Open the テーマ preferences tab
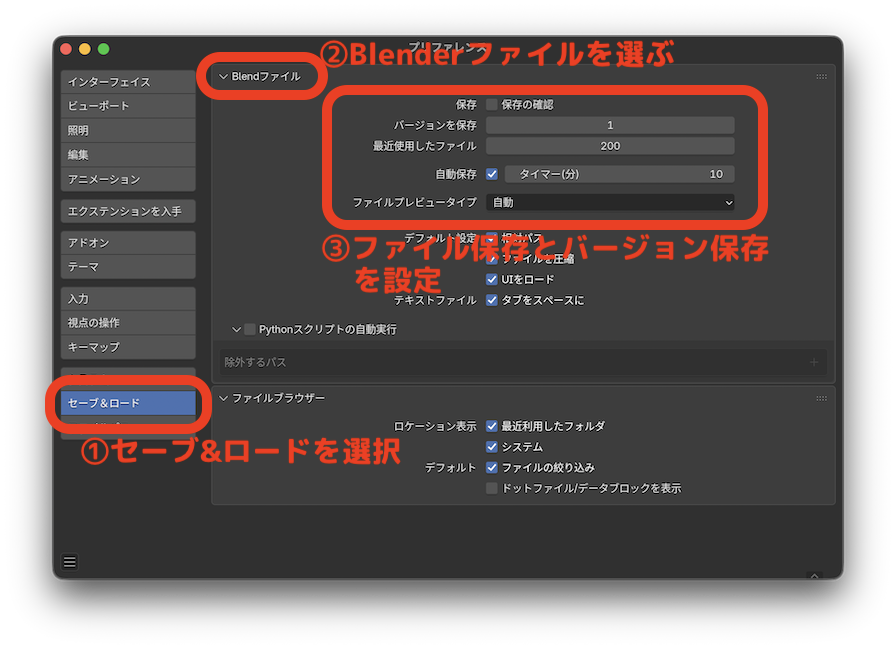 tap(128, 267)
